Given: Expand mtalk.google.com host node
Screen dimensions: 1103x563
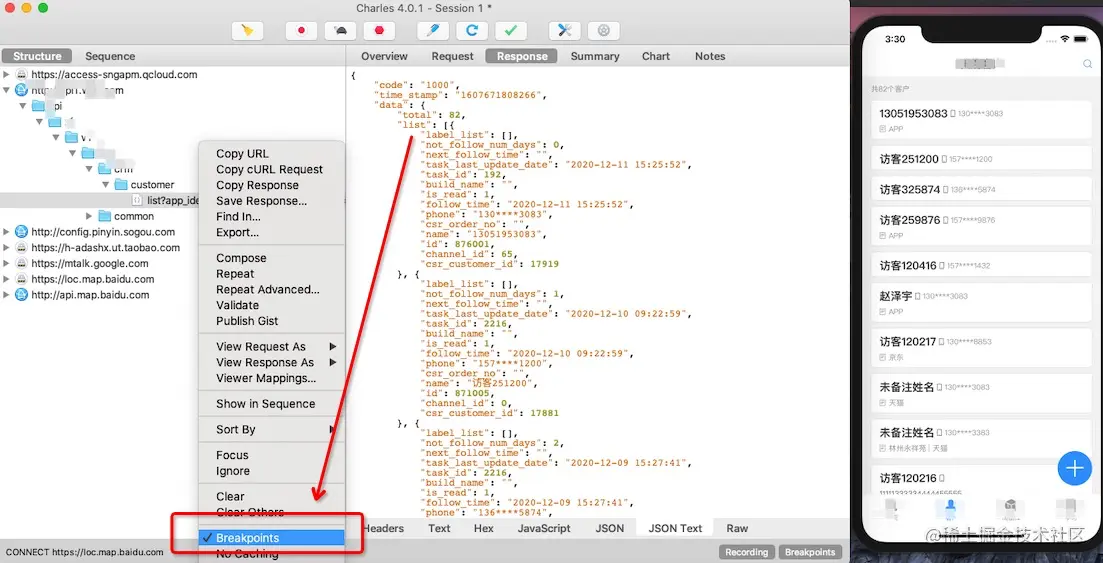Looking at the screenshot, I should click(x=6, y=263).
